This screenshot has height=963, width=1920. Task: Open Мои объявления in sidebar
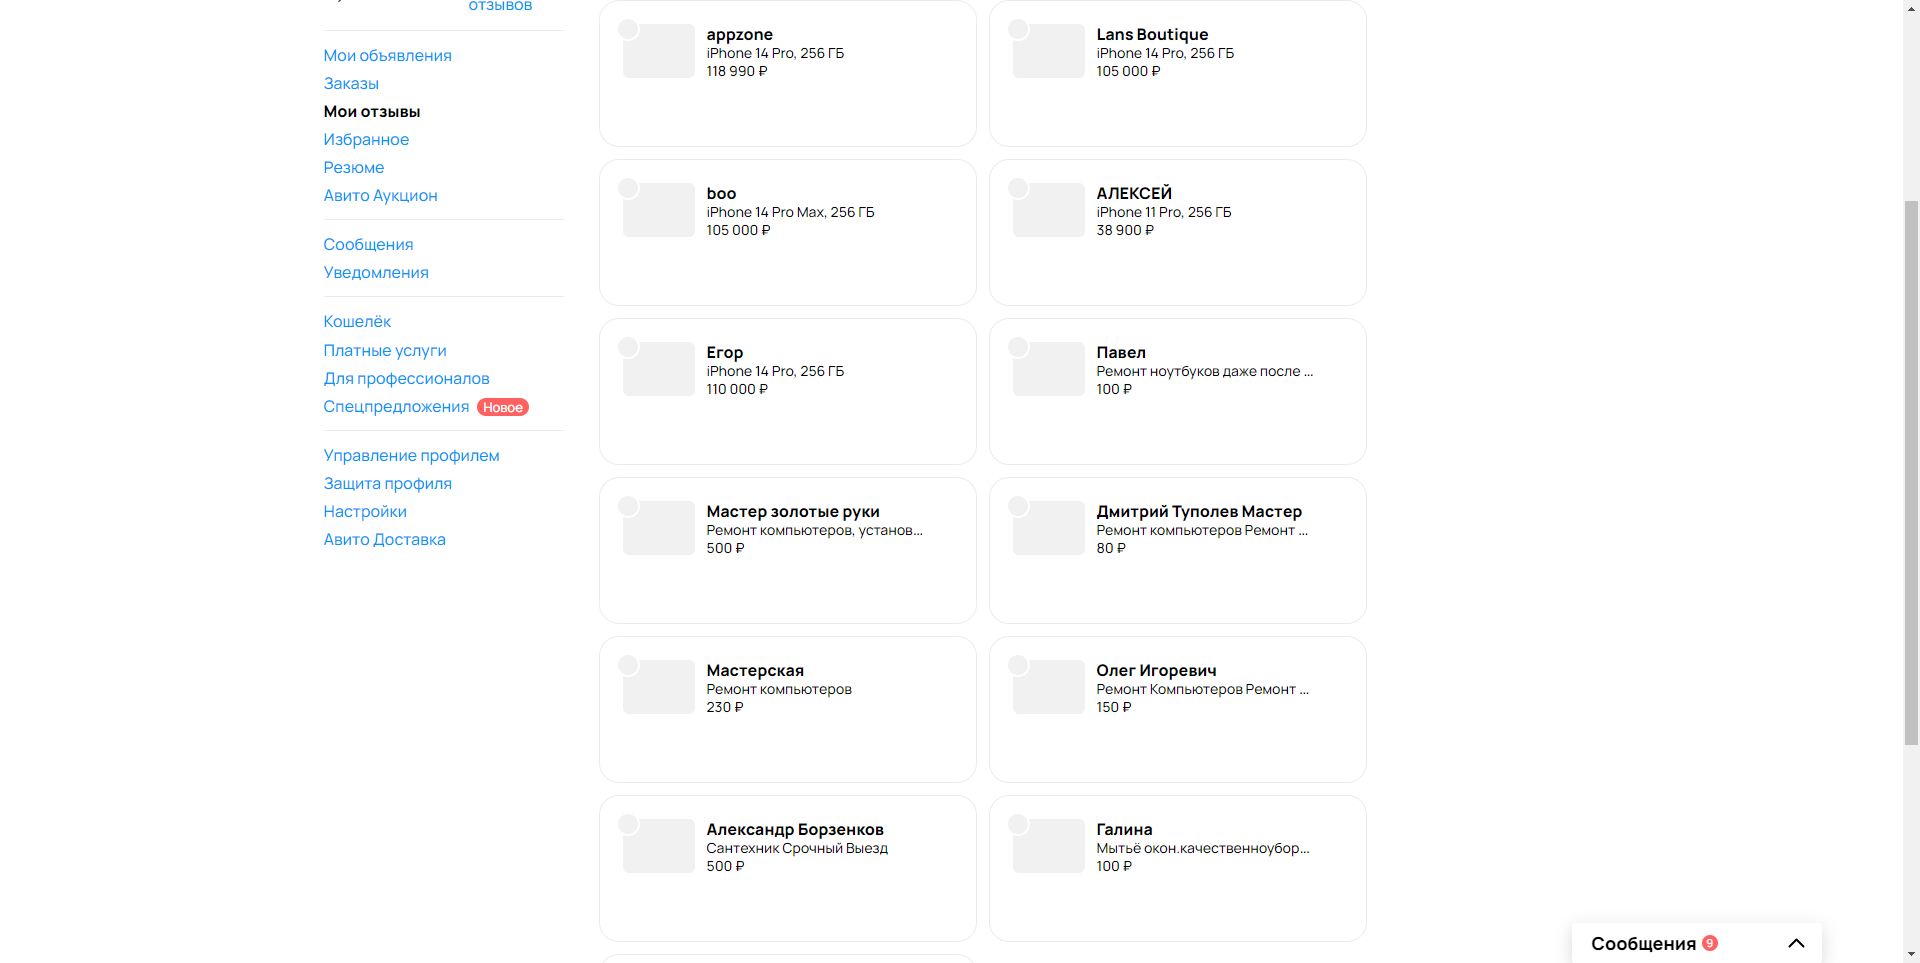[x=387, y=55]
